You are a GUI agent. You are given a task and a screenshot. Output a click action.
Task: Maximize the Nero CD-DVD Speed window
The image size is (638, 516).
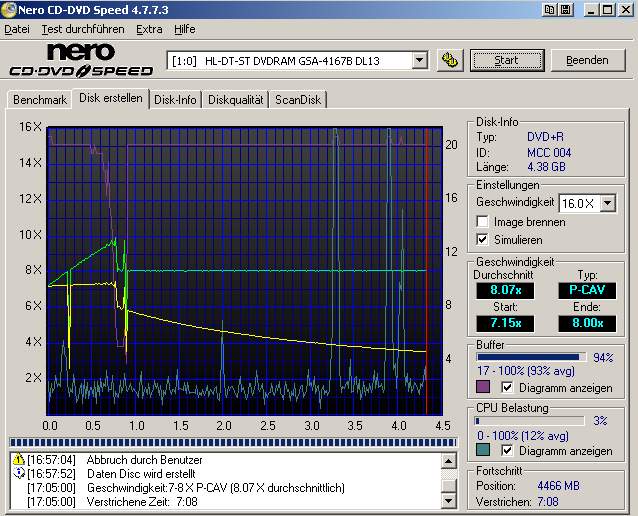607,10
